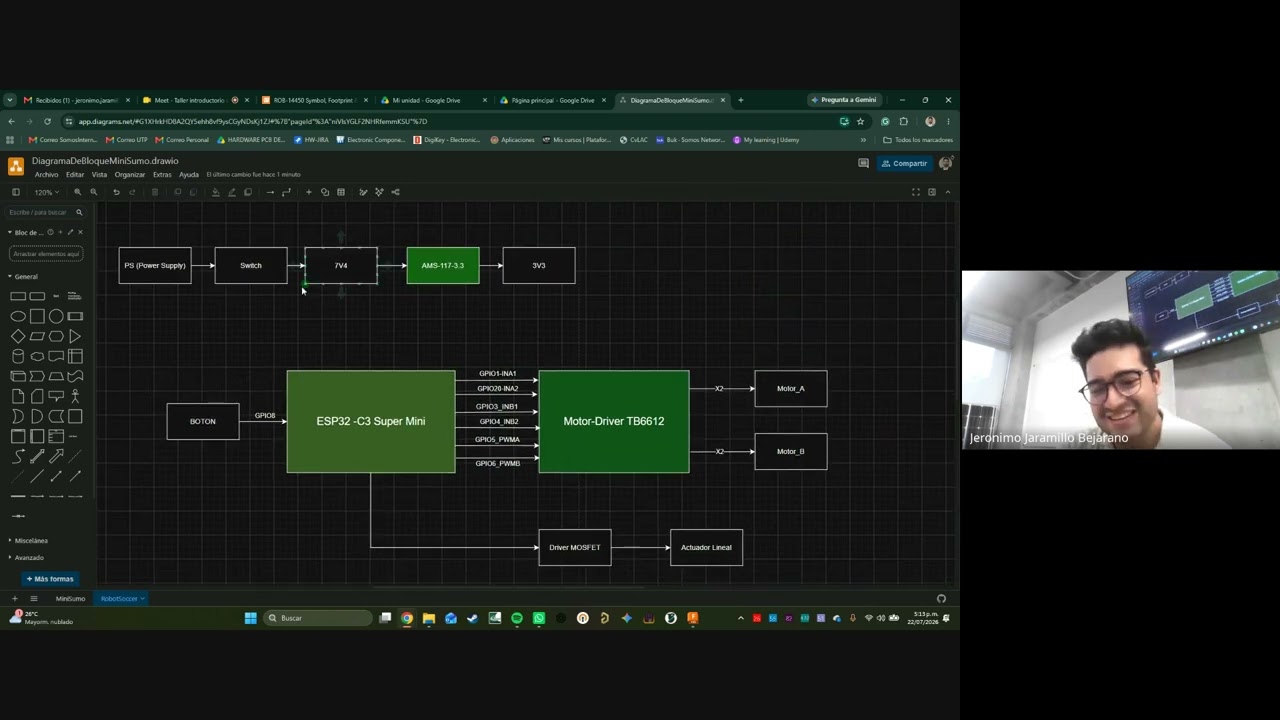1280x720 pixels.
Task: Click the fullscreen icon at toolbar right
Action: (x=915, y=192)
